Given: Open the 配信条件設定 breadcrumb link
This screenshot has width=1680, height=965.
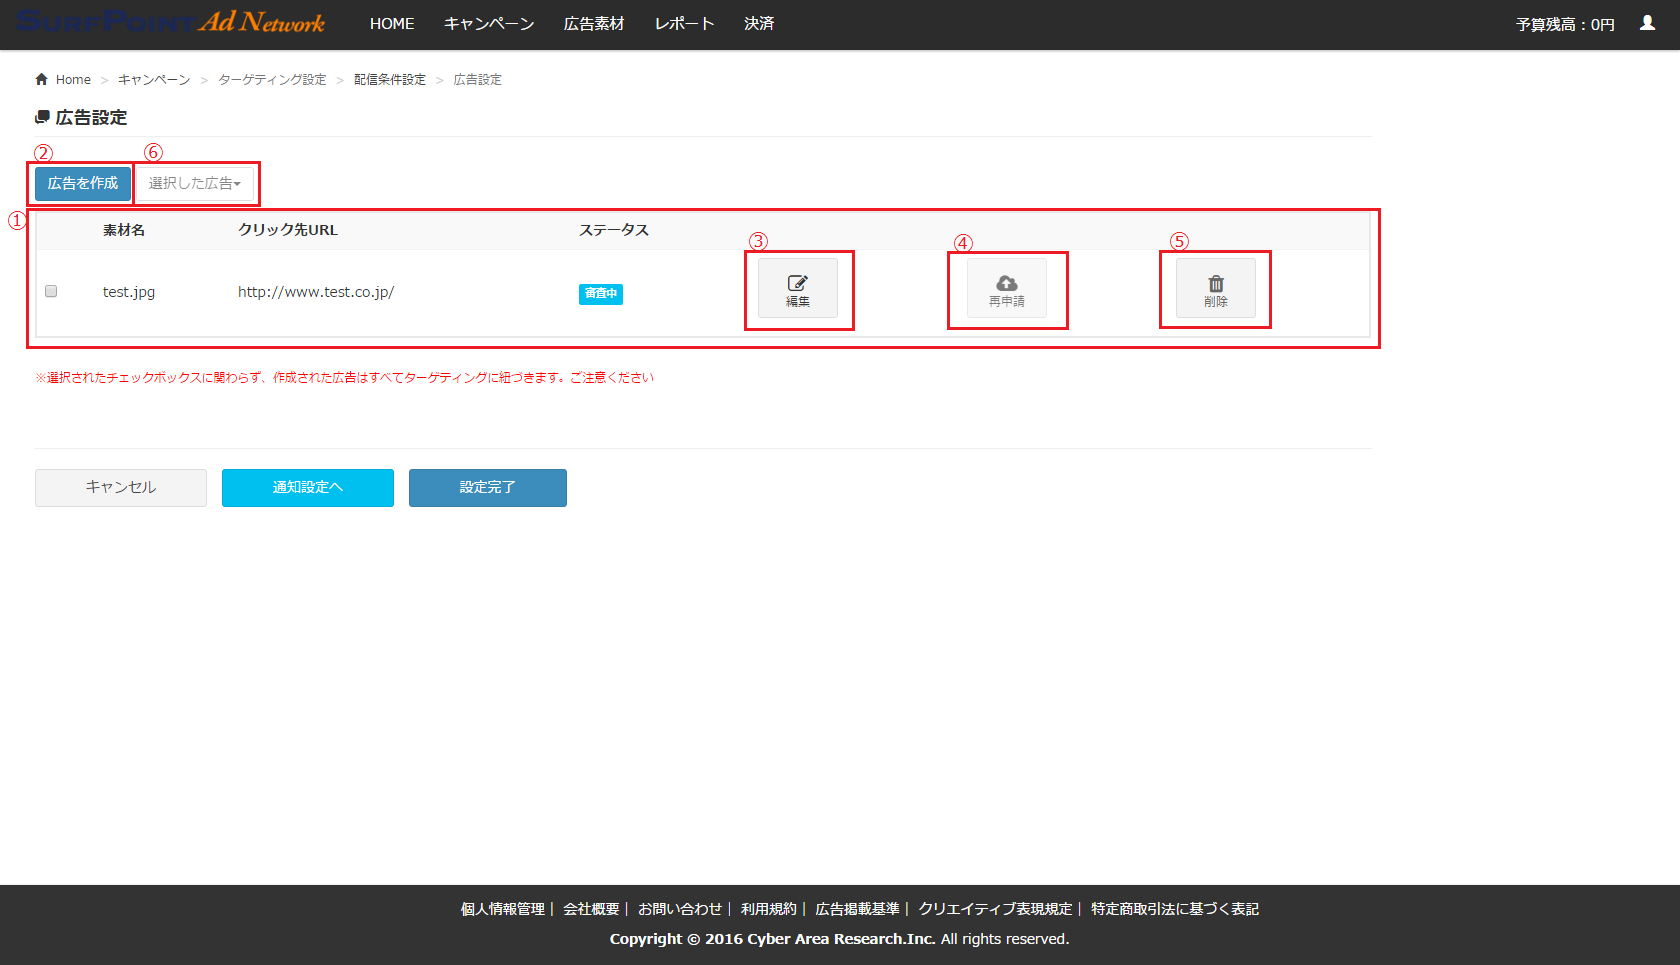Looking at the screenshot, I should point(389,80).
